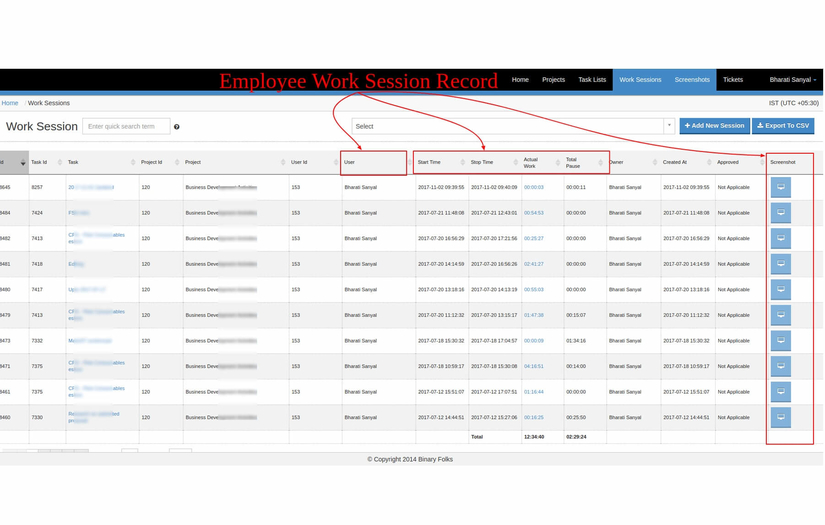
Task: Open Bharati Sanyal user menu
Action: tap(792, 80)
